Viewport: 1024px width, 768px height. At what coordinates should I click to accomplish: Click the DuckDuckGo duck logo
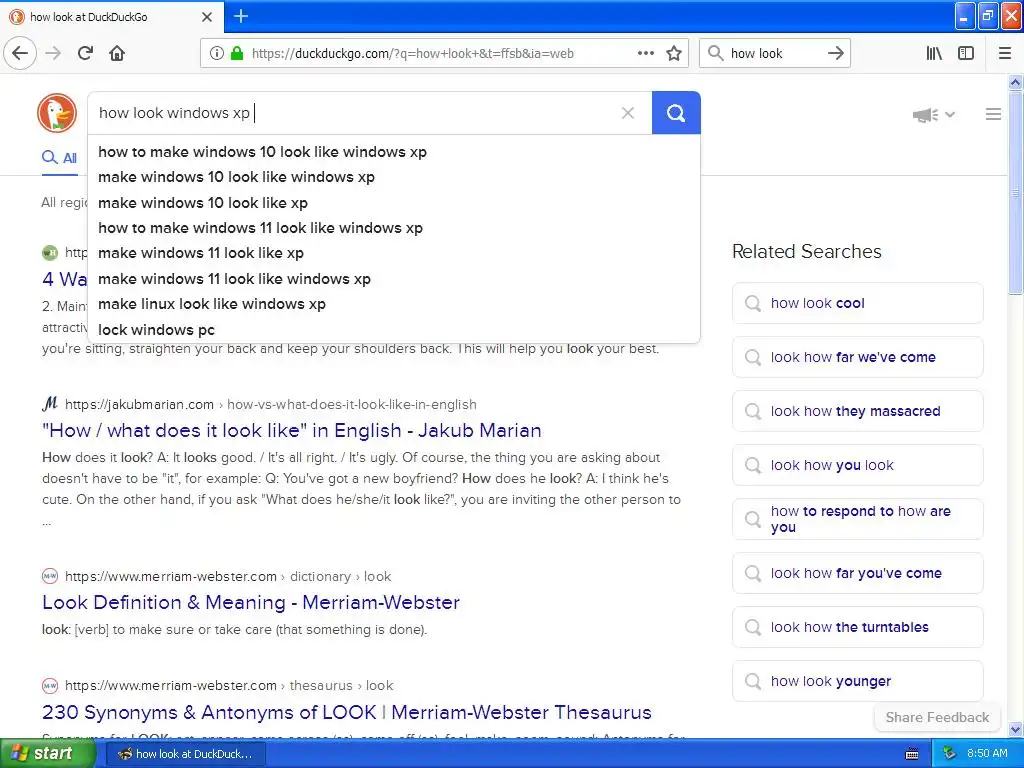57,113
